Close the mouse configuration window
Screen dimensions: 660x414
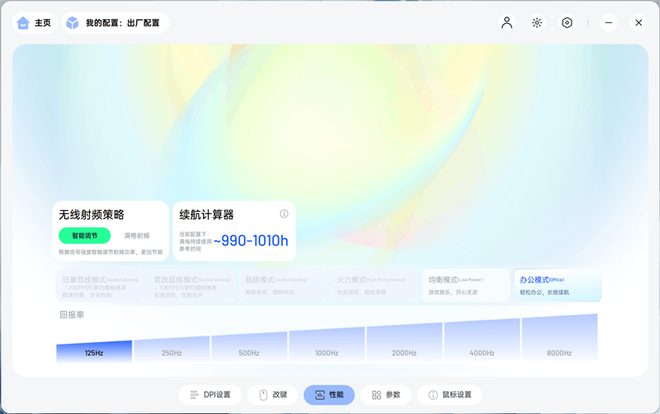(x=637, y=22)
